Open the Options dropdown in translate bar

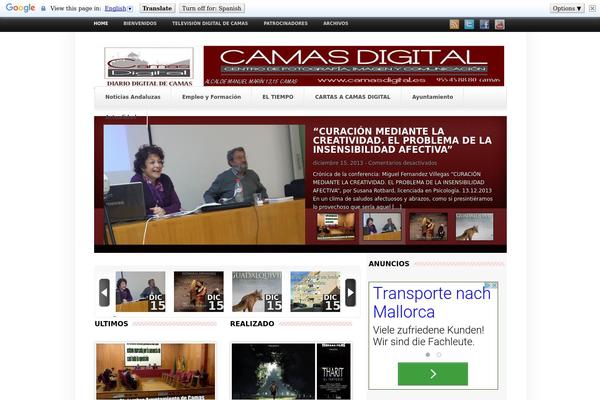click(567, 8)
